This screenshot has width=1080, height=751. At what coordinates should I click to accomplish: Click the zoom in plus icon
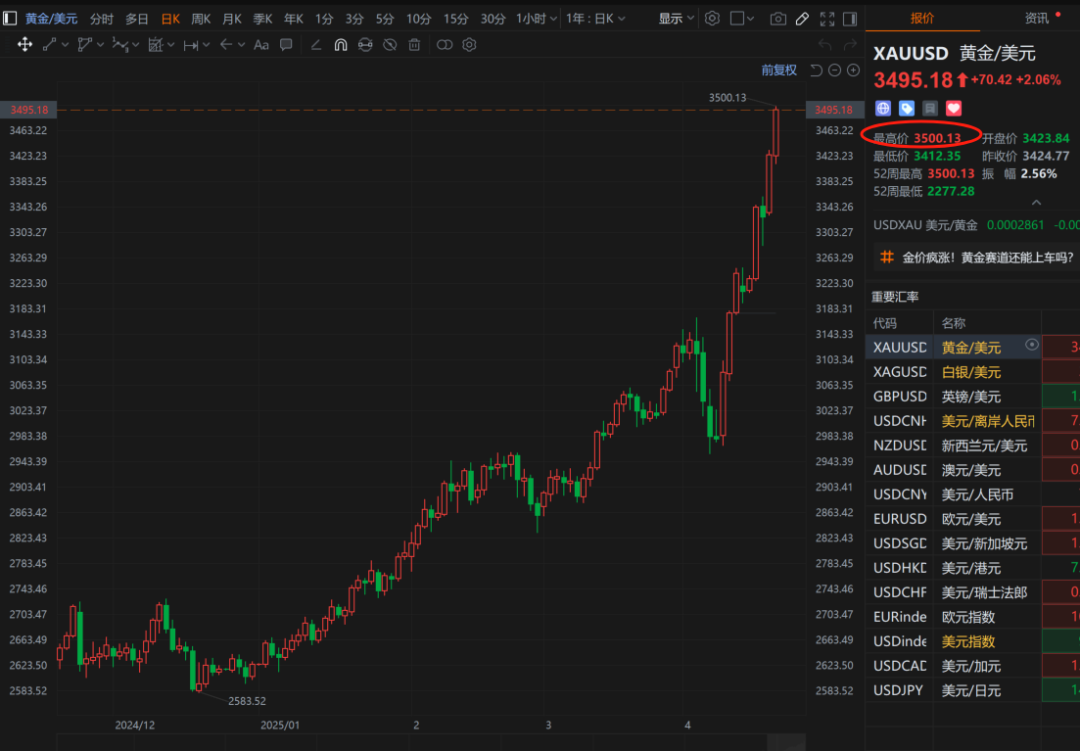(853, 70)
